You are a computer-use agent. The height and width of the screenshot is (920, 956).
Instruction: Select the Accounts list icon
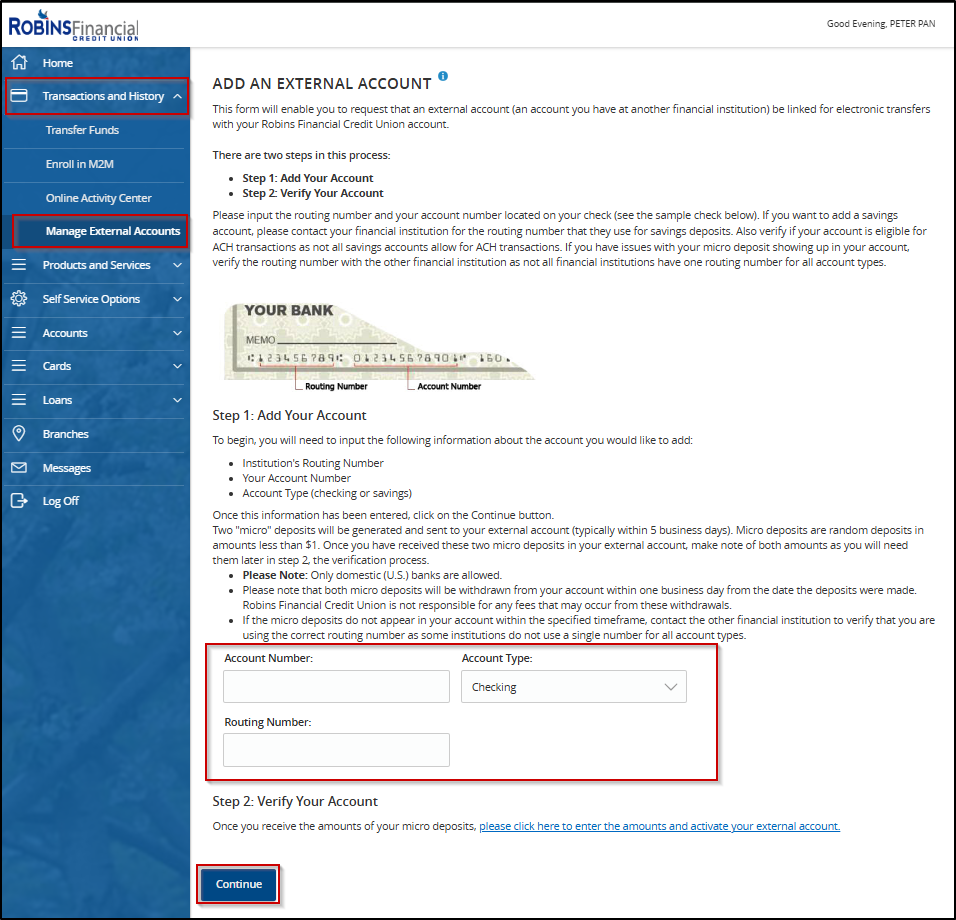pyautogui.click(x=18, y=332)
